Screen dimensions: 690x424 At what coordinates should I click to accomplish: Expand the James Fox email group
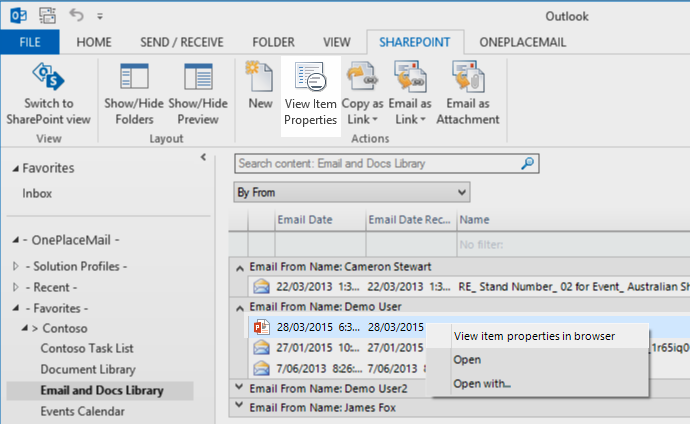click(x=238, y=406)
